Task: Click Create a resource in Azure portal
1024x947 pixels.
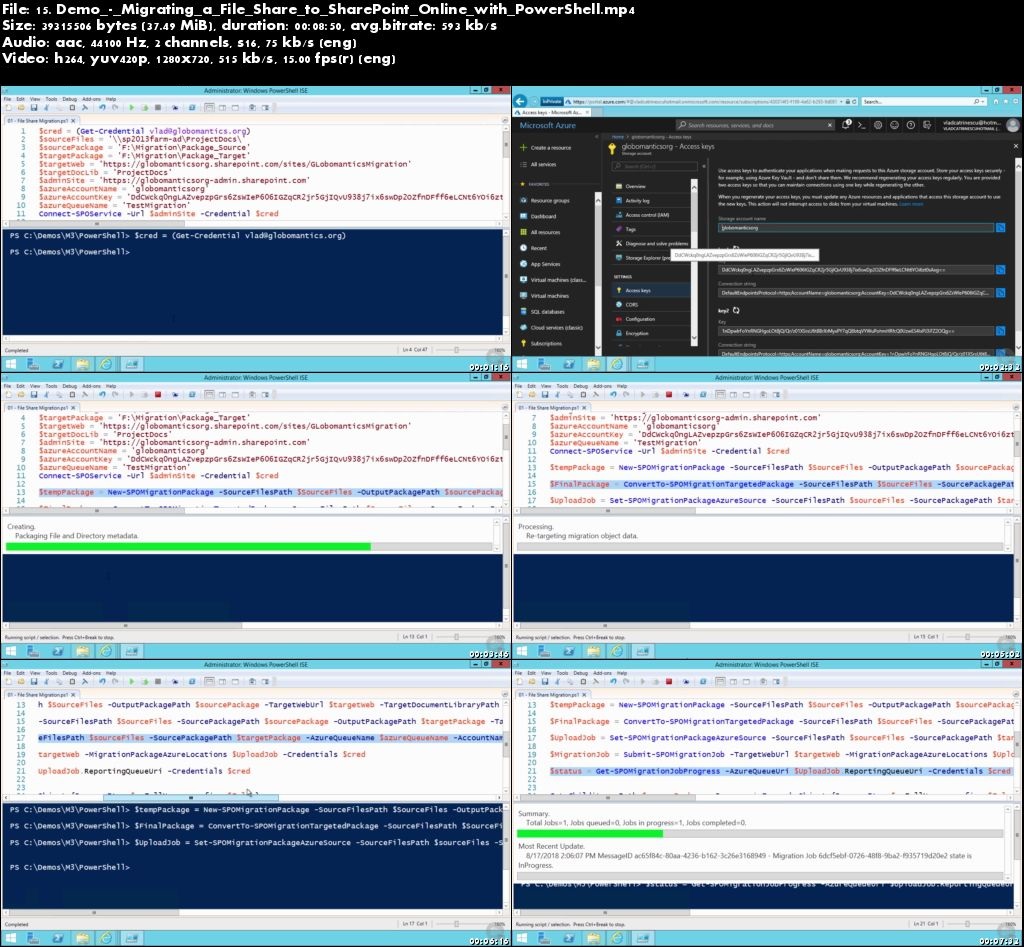Action: coord(545,148)
